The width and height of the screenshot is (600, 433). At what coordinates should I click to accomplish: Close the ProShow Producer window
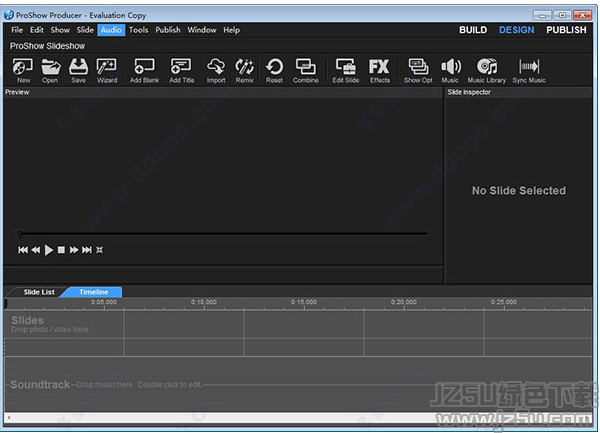click(x=583, y=15)
